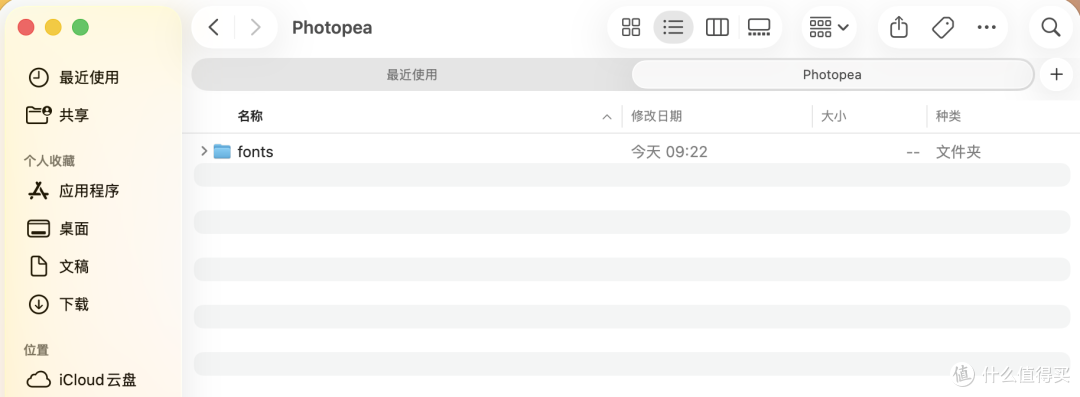This screenshot has width=1080, height=397.
Task: Switch to column view
Action: (717, 28)
